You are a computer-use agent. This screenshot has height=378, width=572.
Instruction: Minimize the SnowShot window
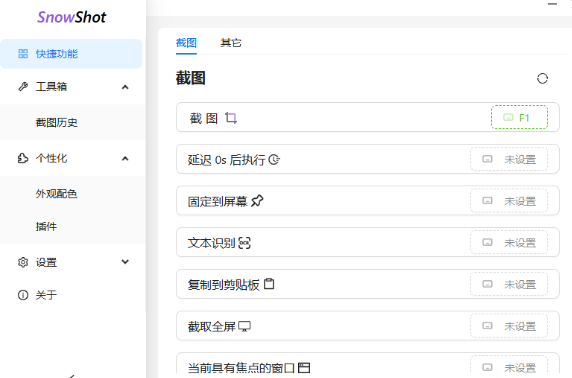coord(552,4)
